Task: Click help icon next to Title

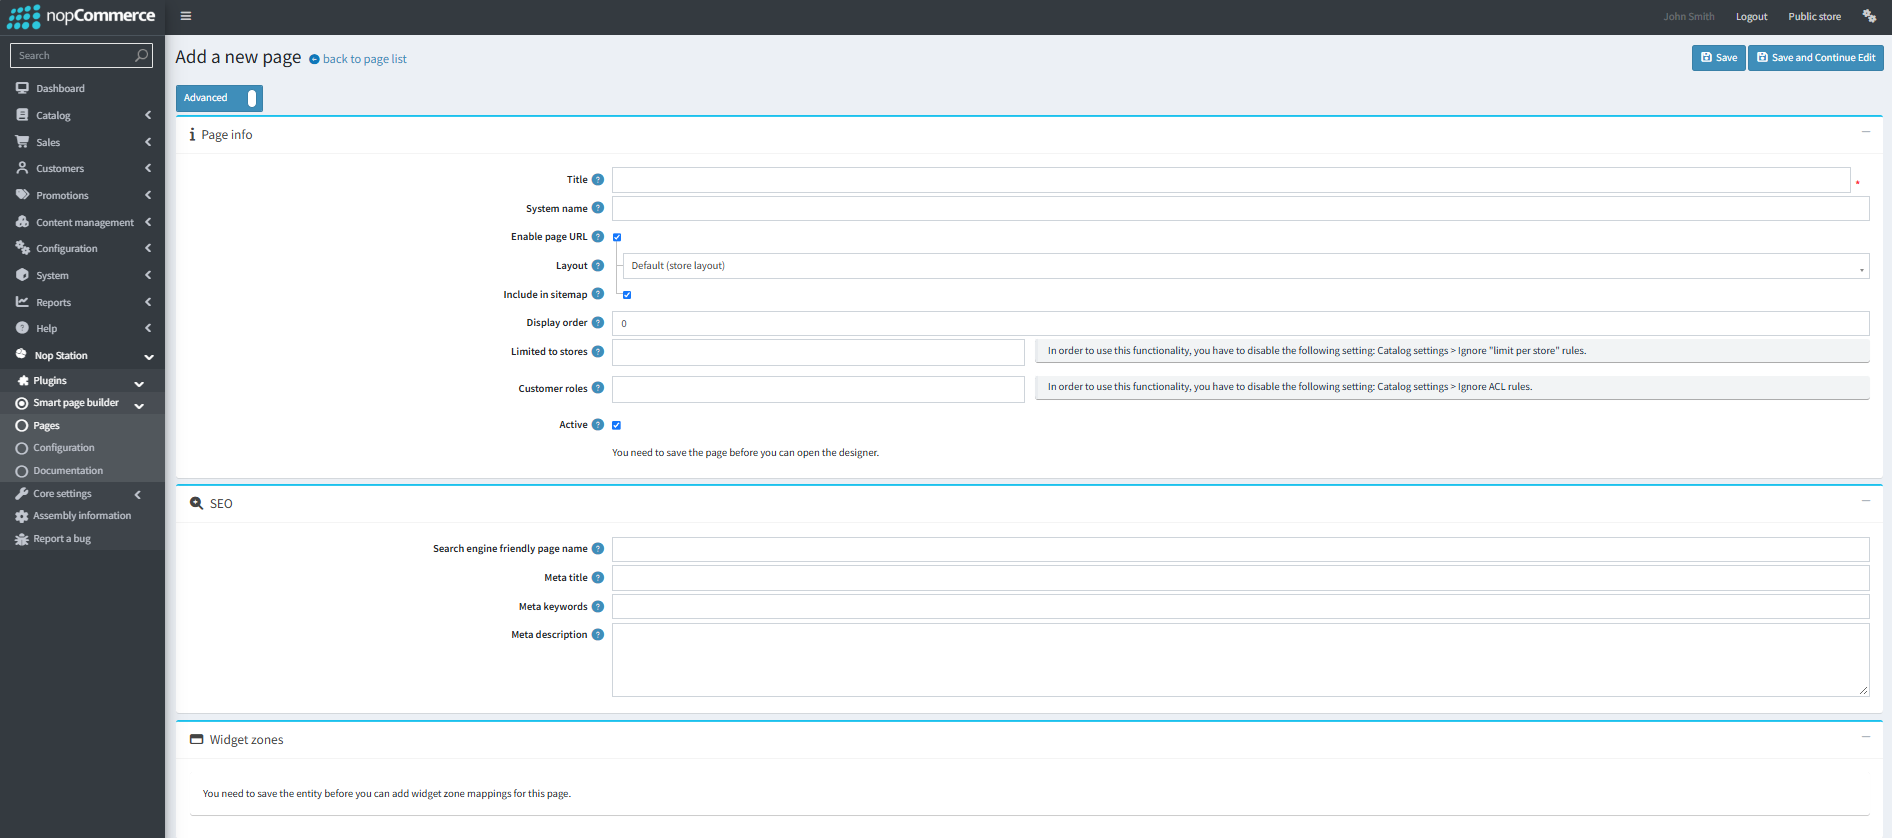Action: point(598,180)
